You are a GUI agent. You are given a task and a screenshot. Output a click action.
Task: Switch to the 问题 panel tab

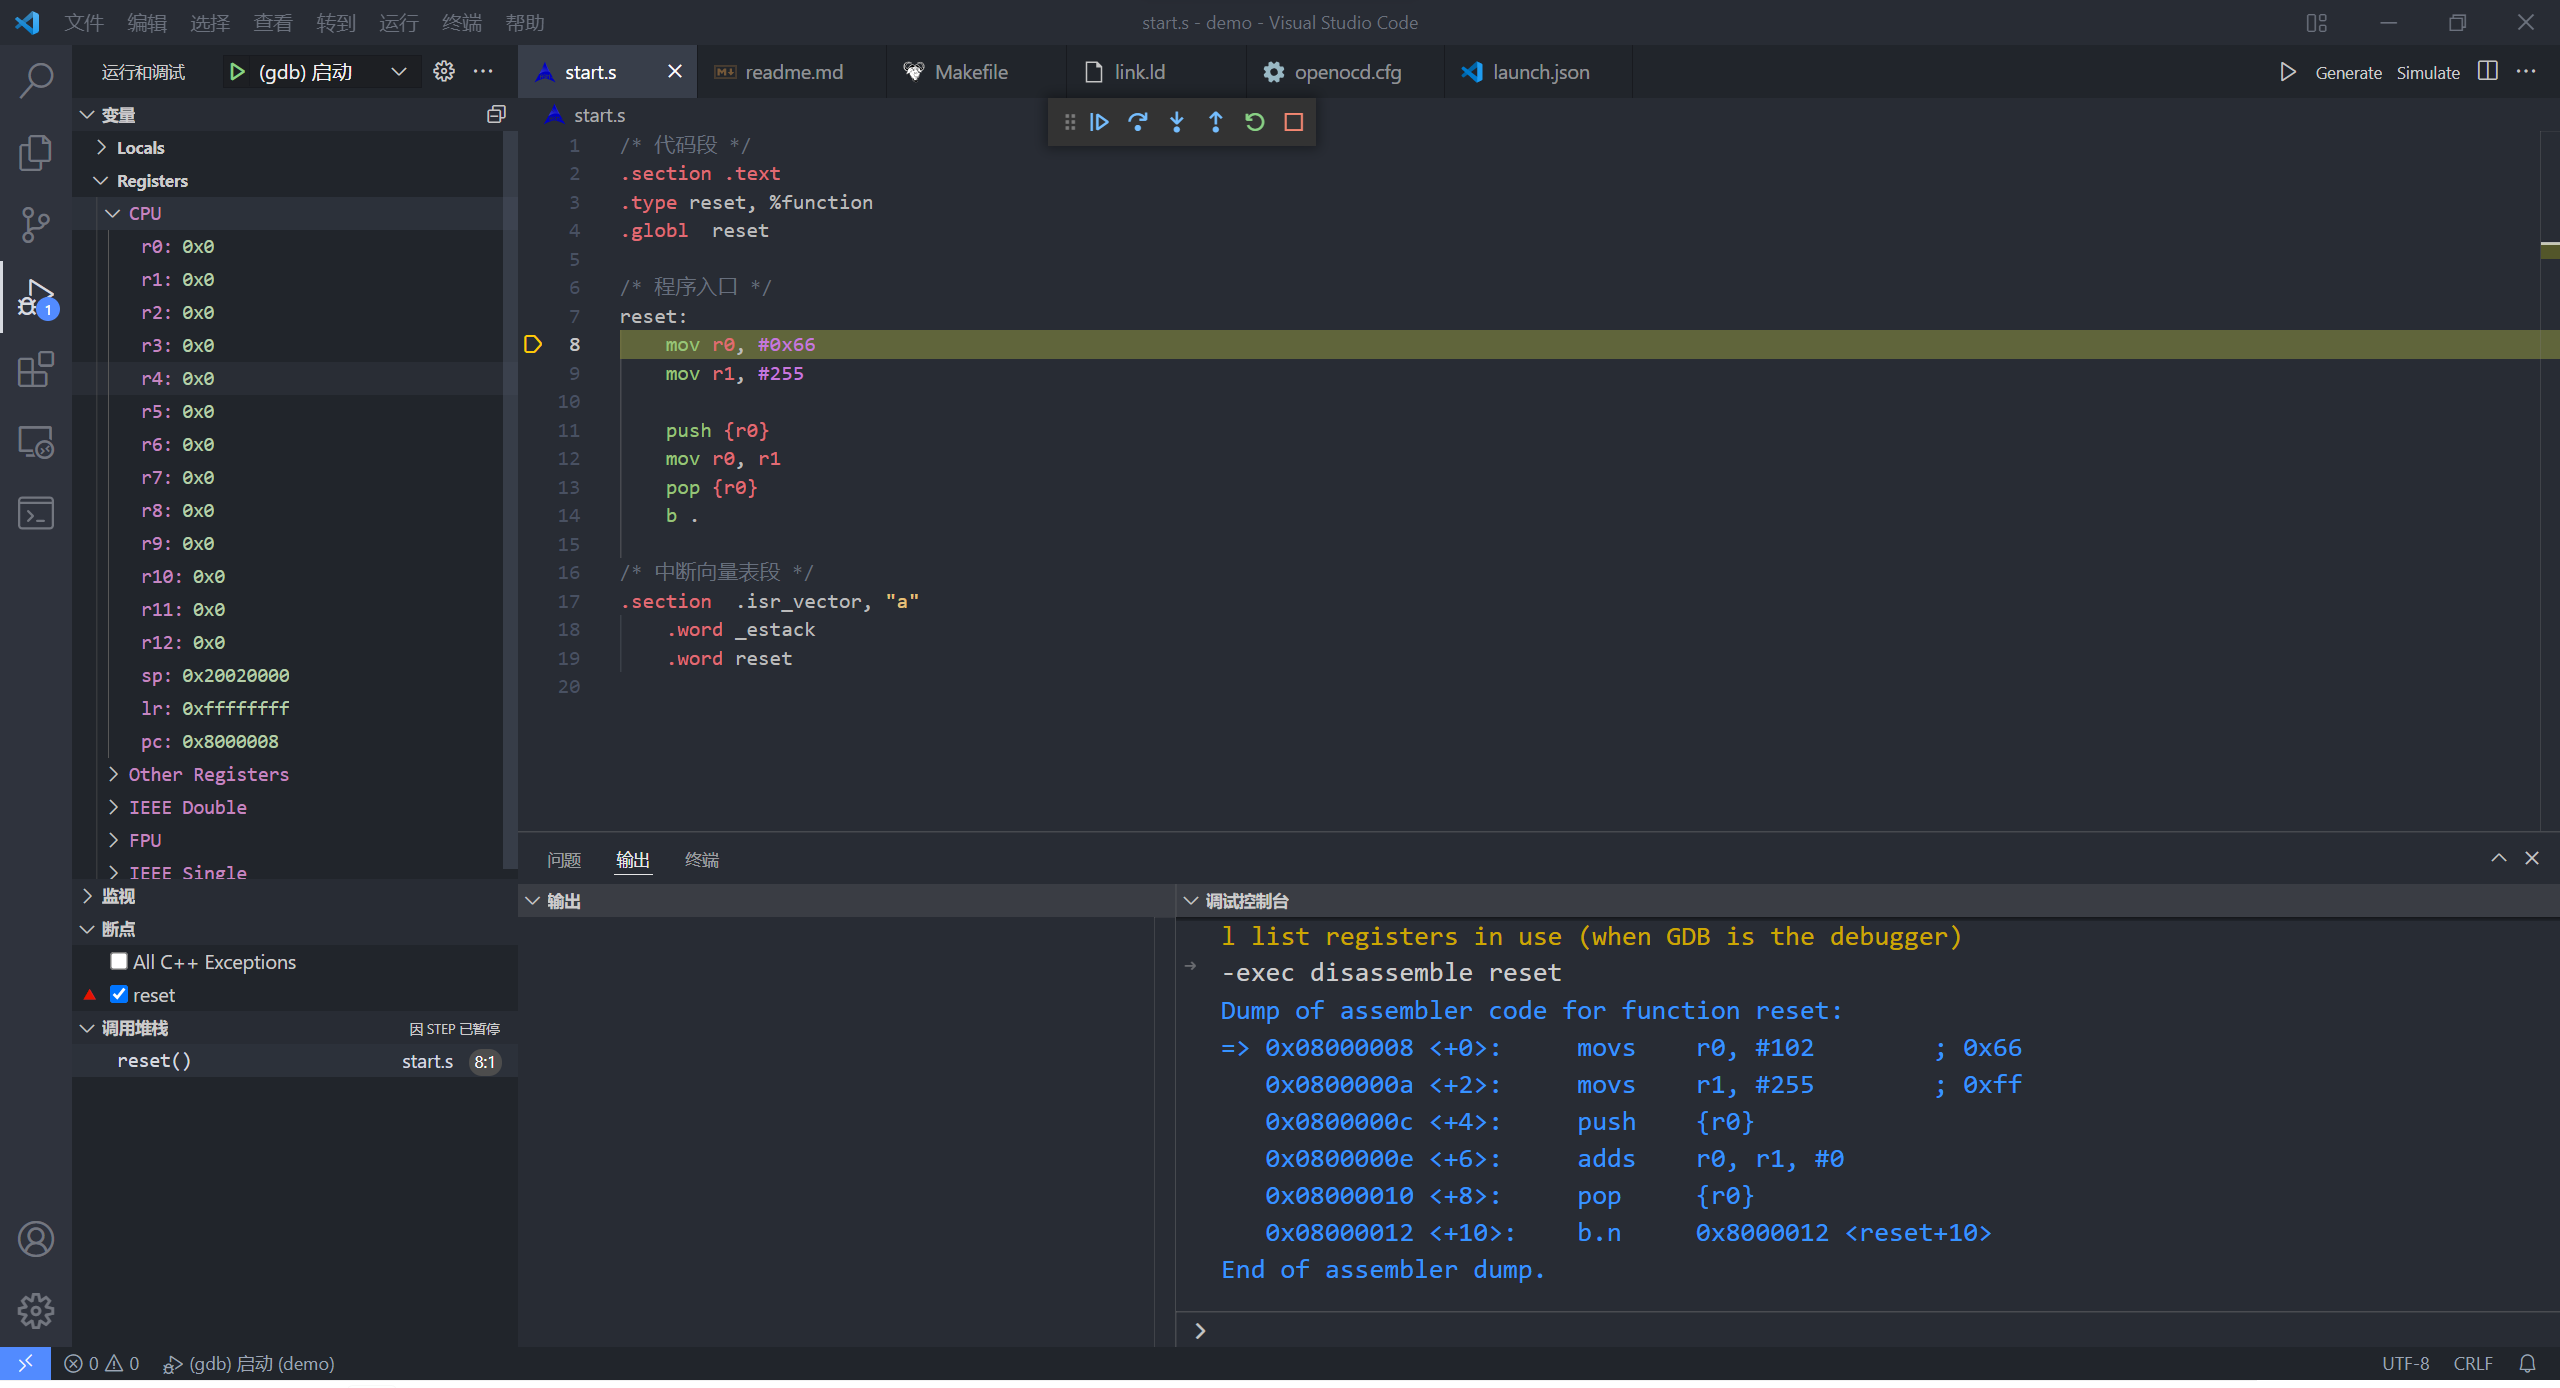[564, 860]
